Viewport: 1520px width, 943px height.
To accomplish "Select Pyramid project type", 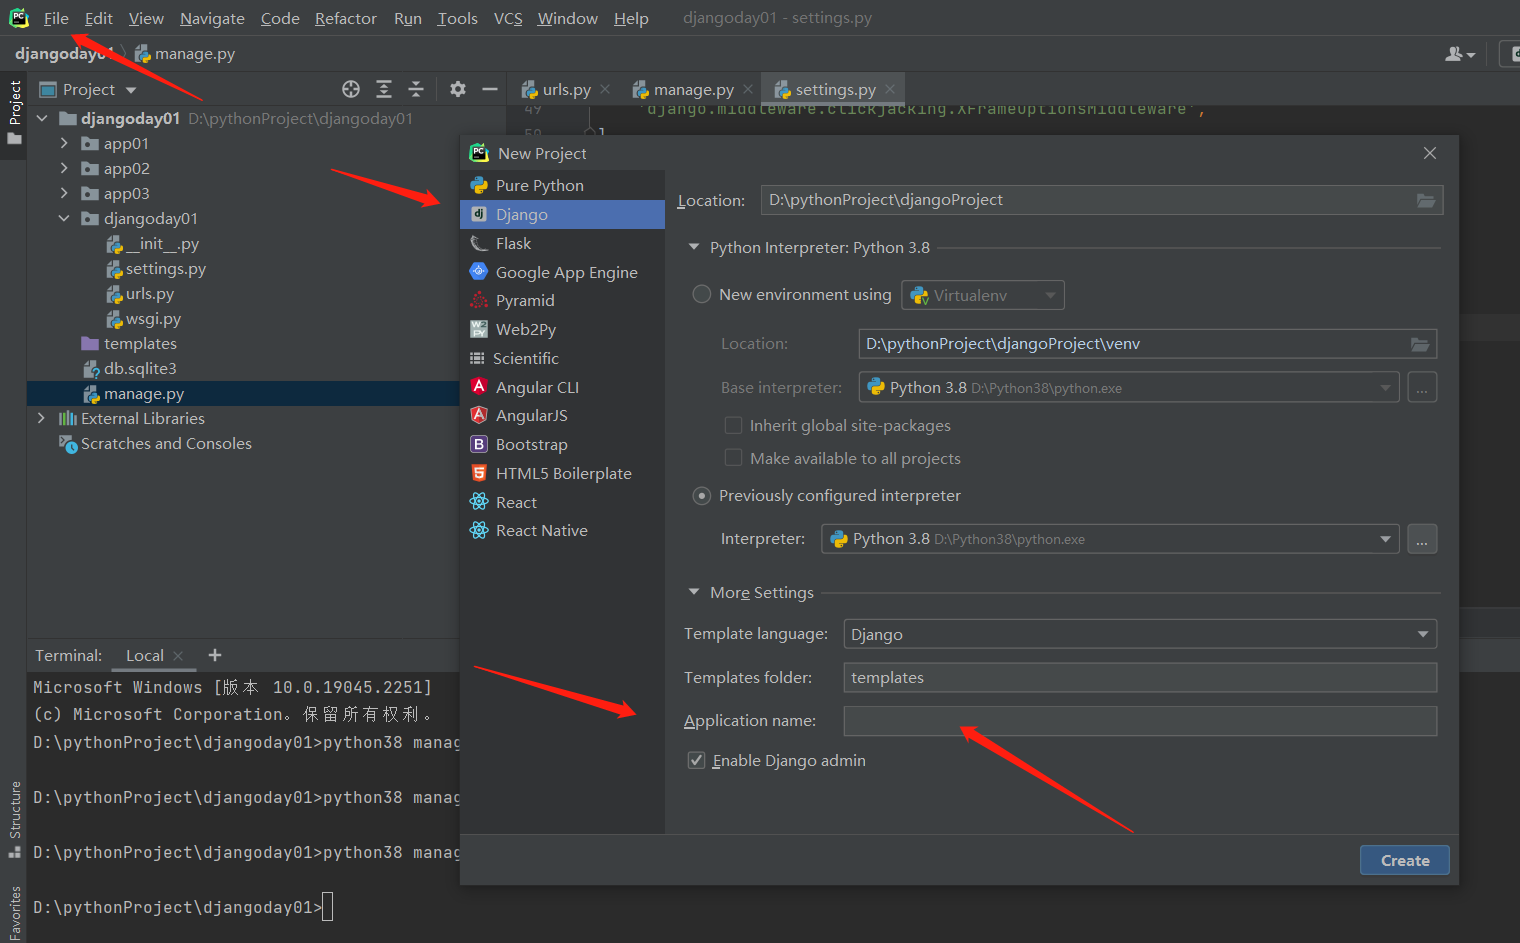I will 562,301.
